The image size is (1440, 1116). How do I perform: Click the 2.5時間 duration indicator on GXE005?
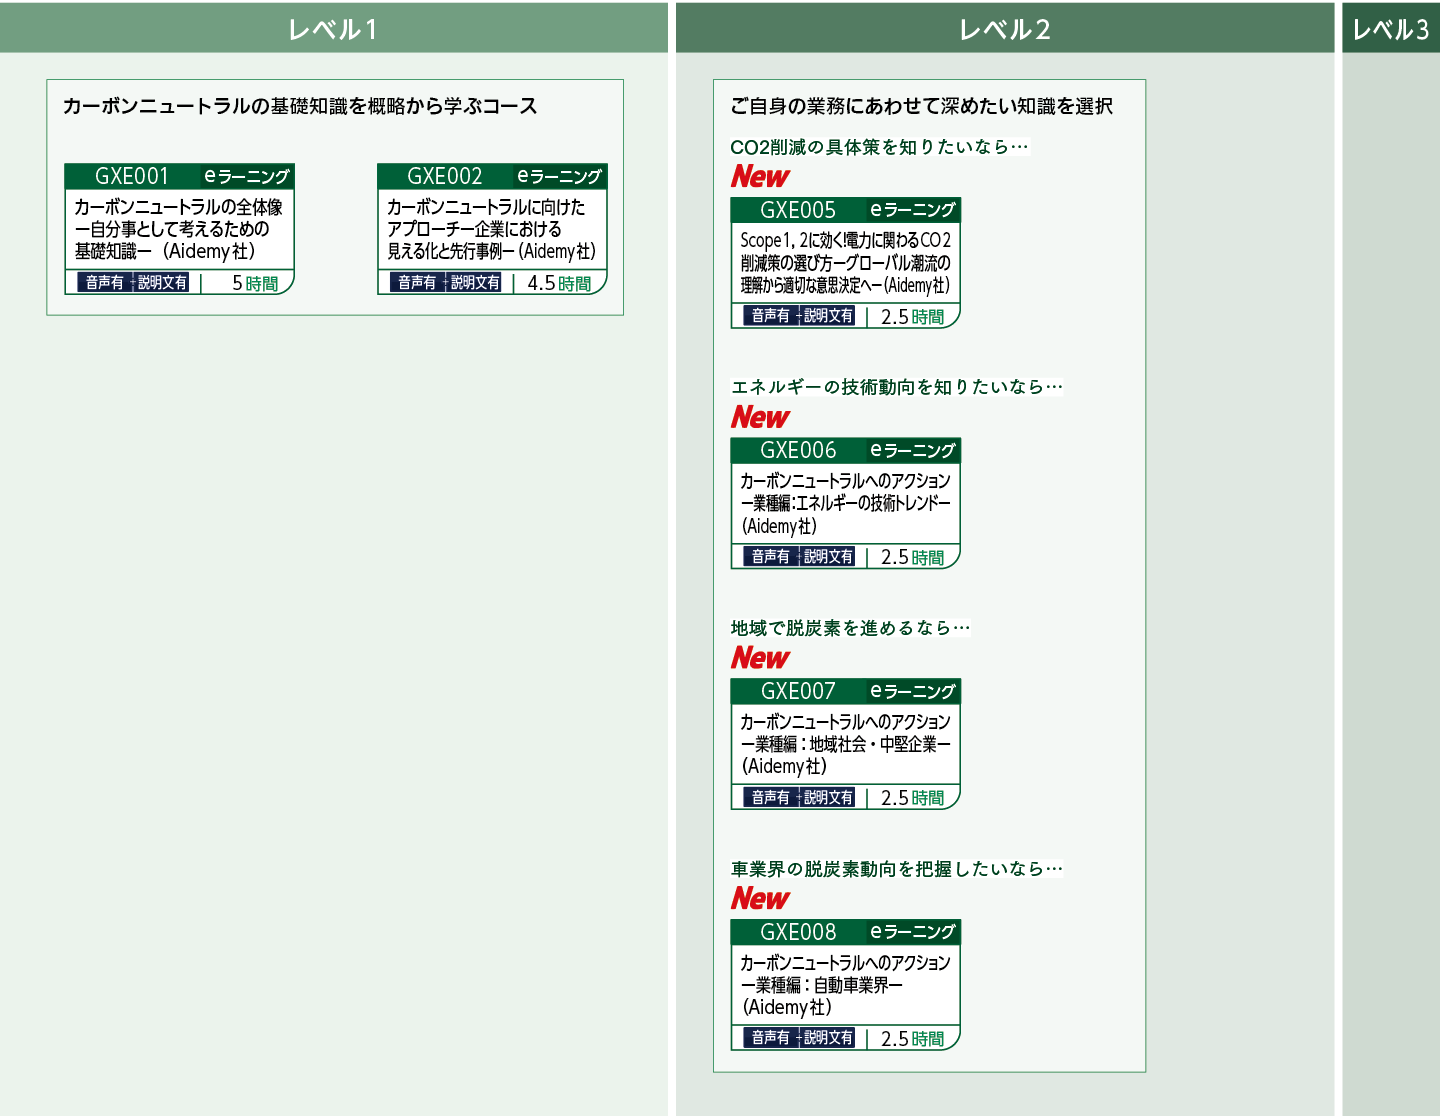point(910,316)
